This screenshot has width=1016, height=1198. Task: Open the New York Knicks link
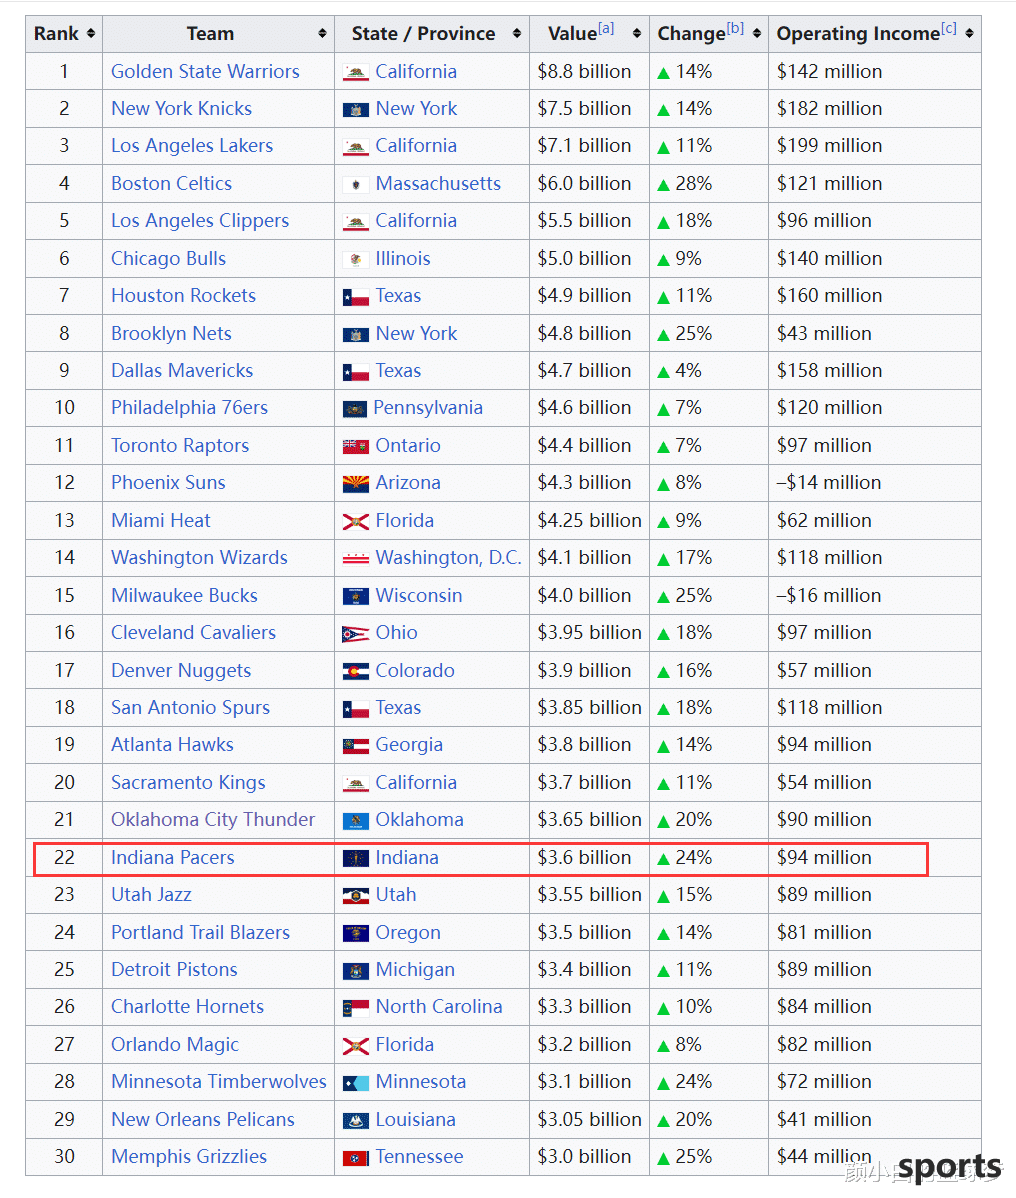click(x=182, y=109)
